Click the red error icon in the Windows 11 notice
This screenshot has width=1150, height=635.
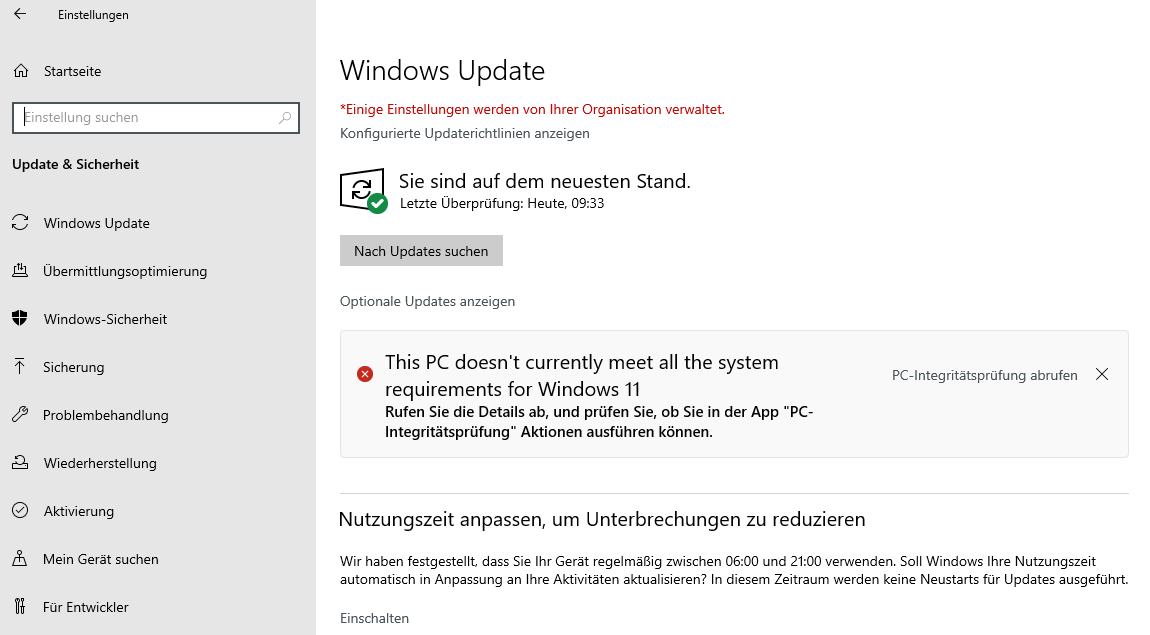(x=365, y=375)
